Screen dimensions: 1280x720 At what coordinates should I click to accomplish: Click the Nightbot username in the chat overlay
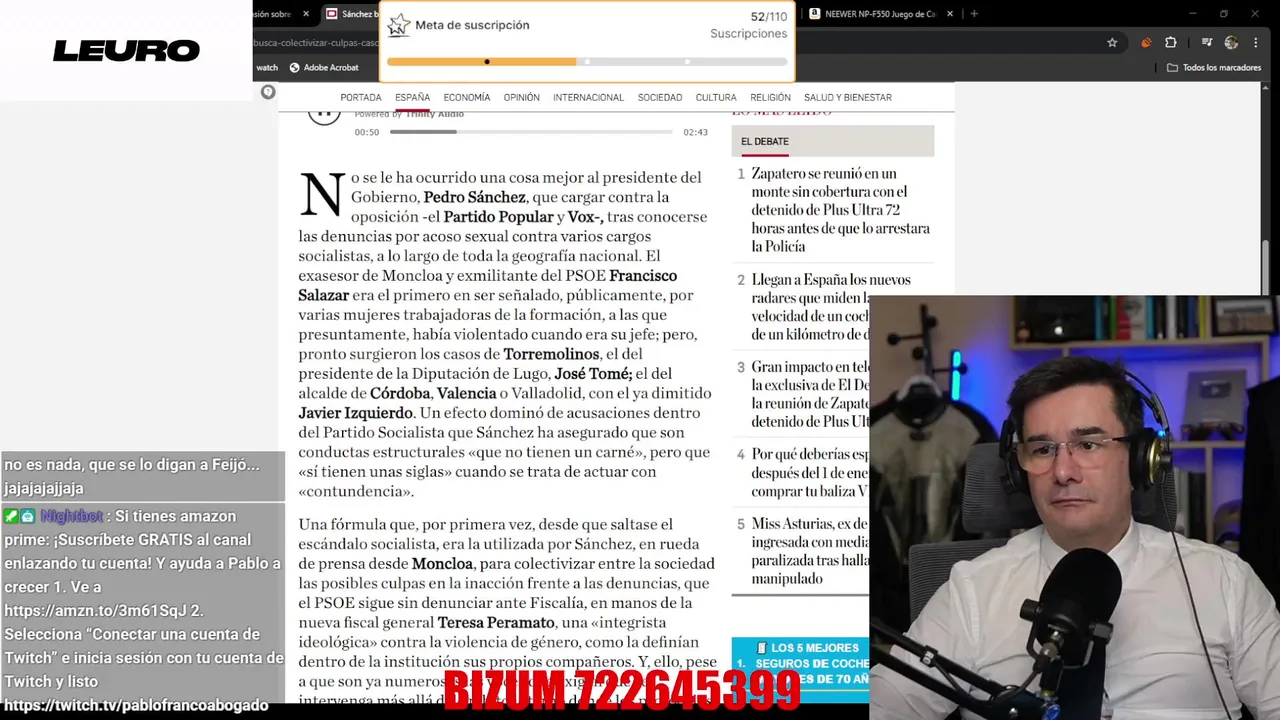[x=71, y=517]
